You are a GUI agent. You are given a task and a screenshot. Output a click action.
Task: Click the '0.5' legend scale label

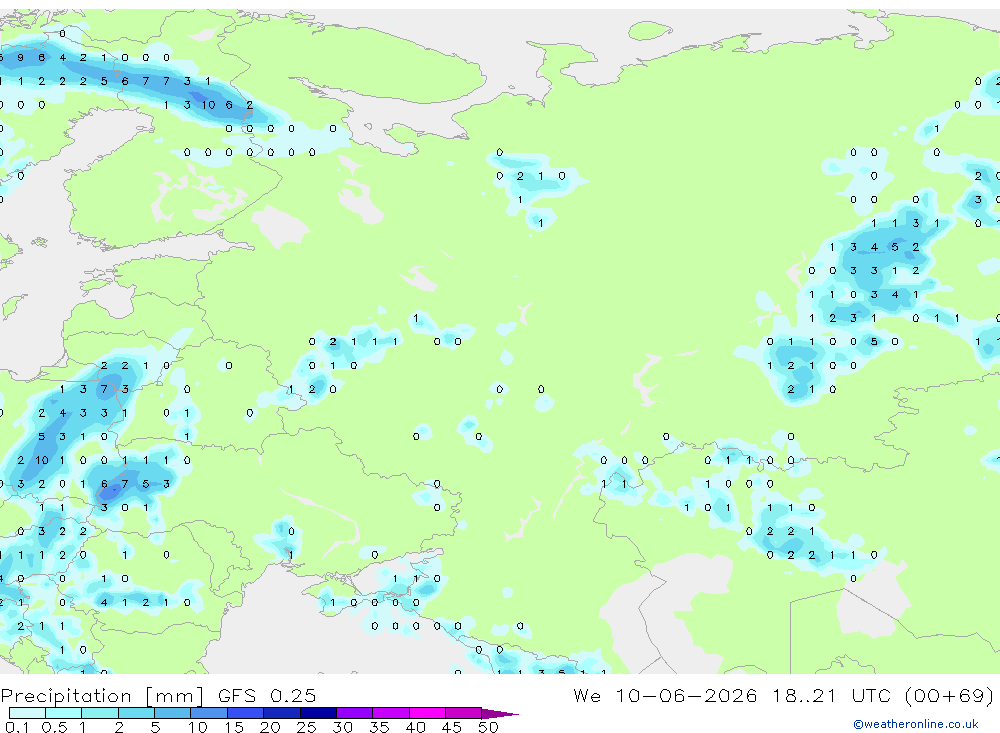click(54, 727)
